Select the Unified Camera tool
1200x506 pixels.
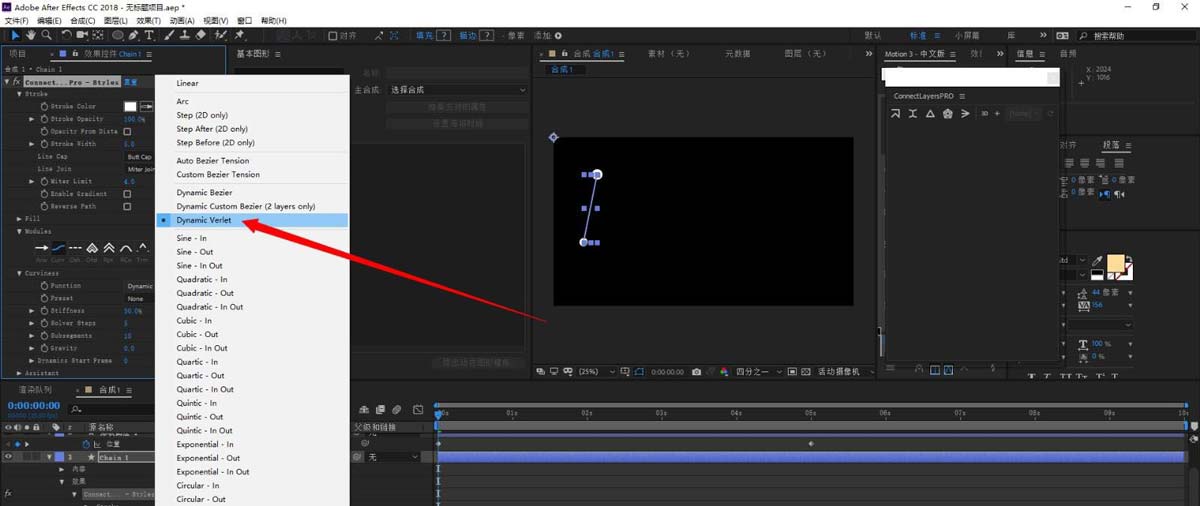[82, 35]
